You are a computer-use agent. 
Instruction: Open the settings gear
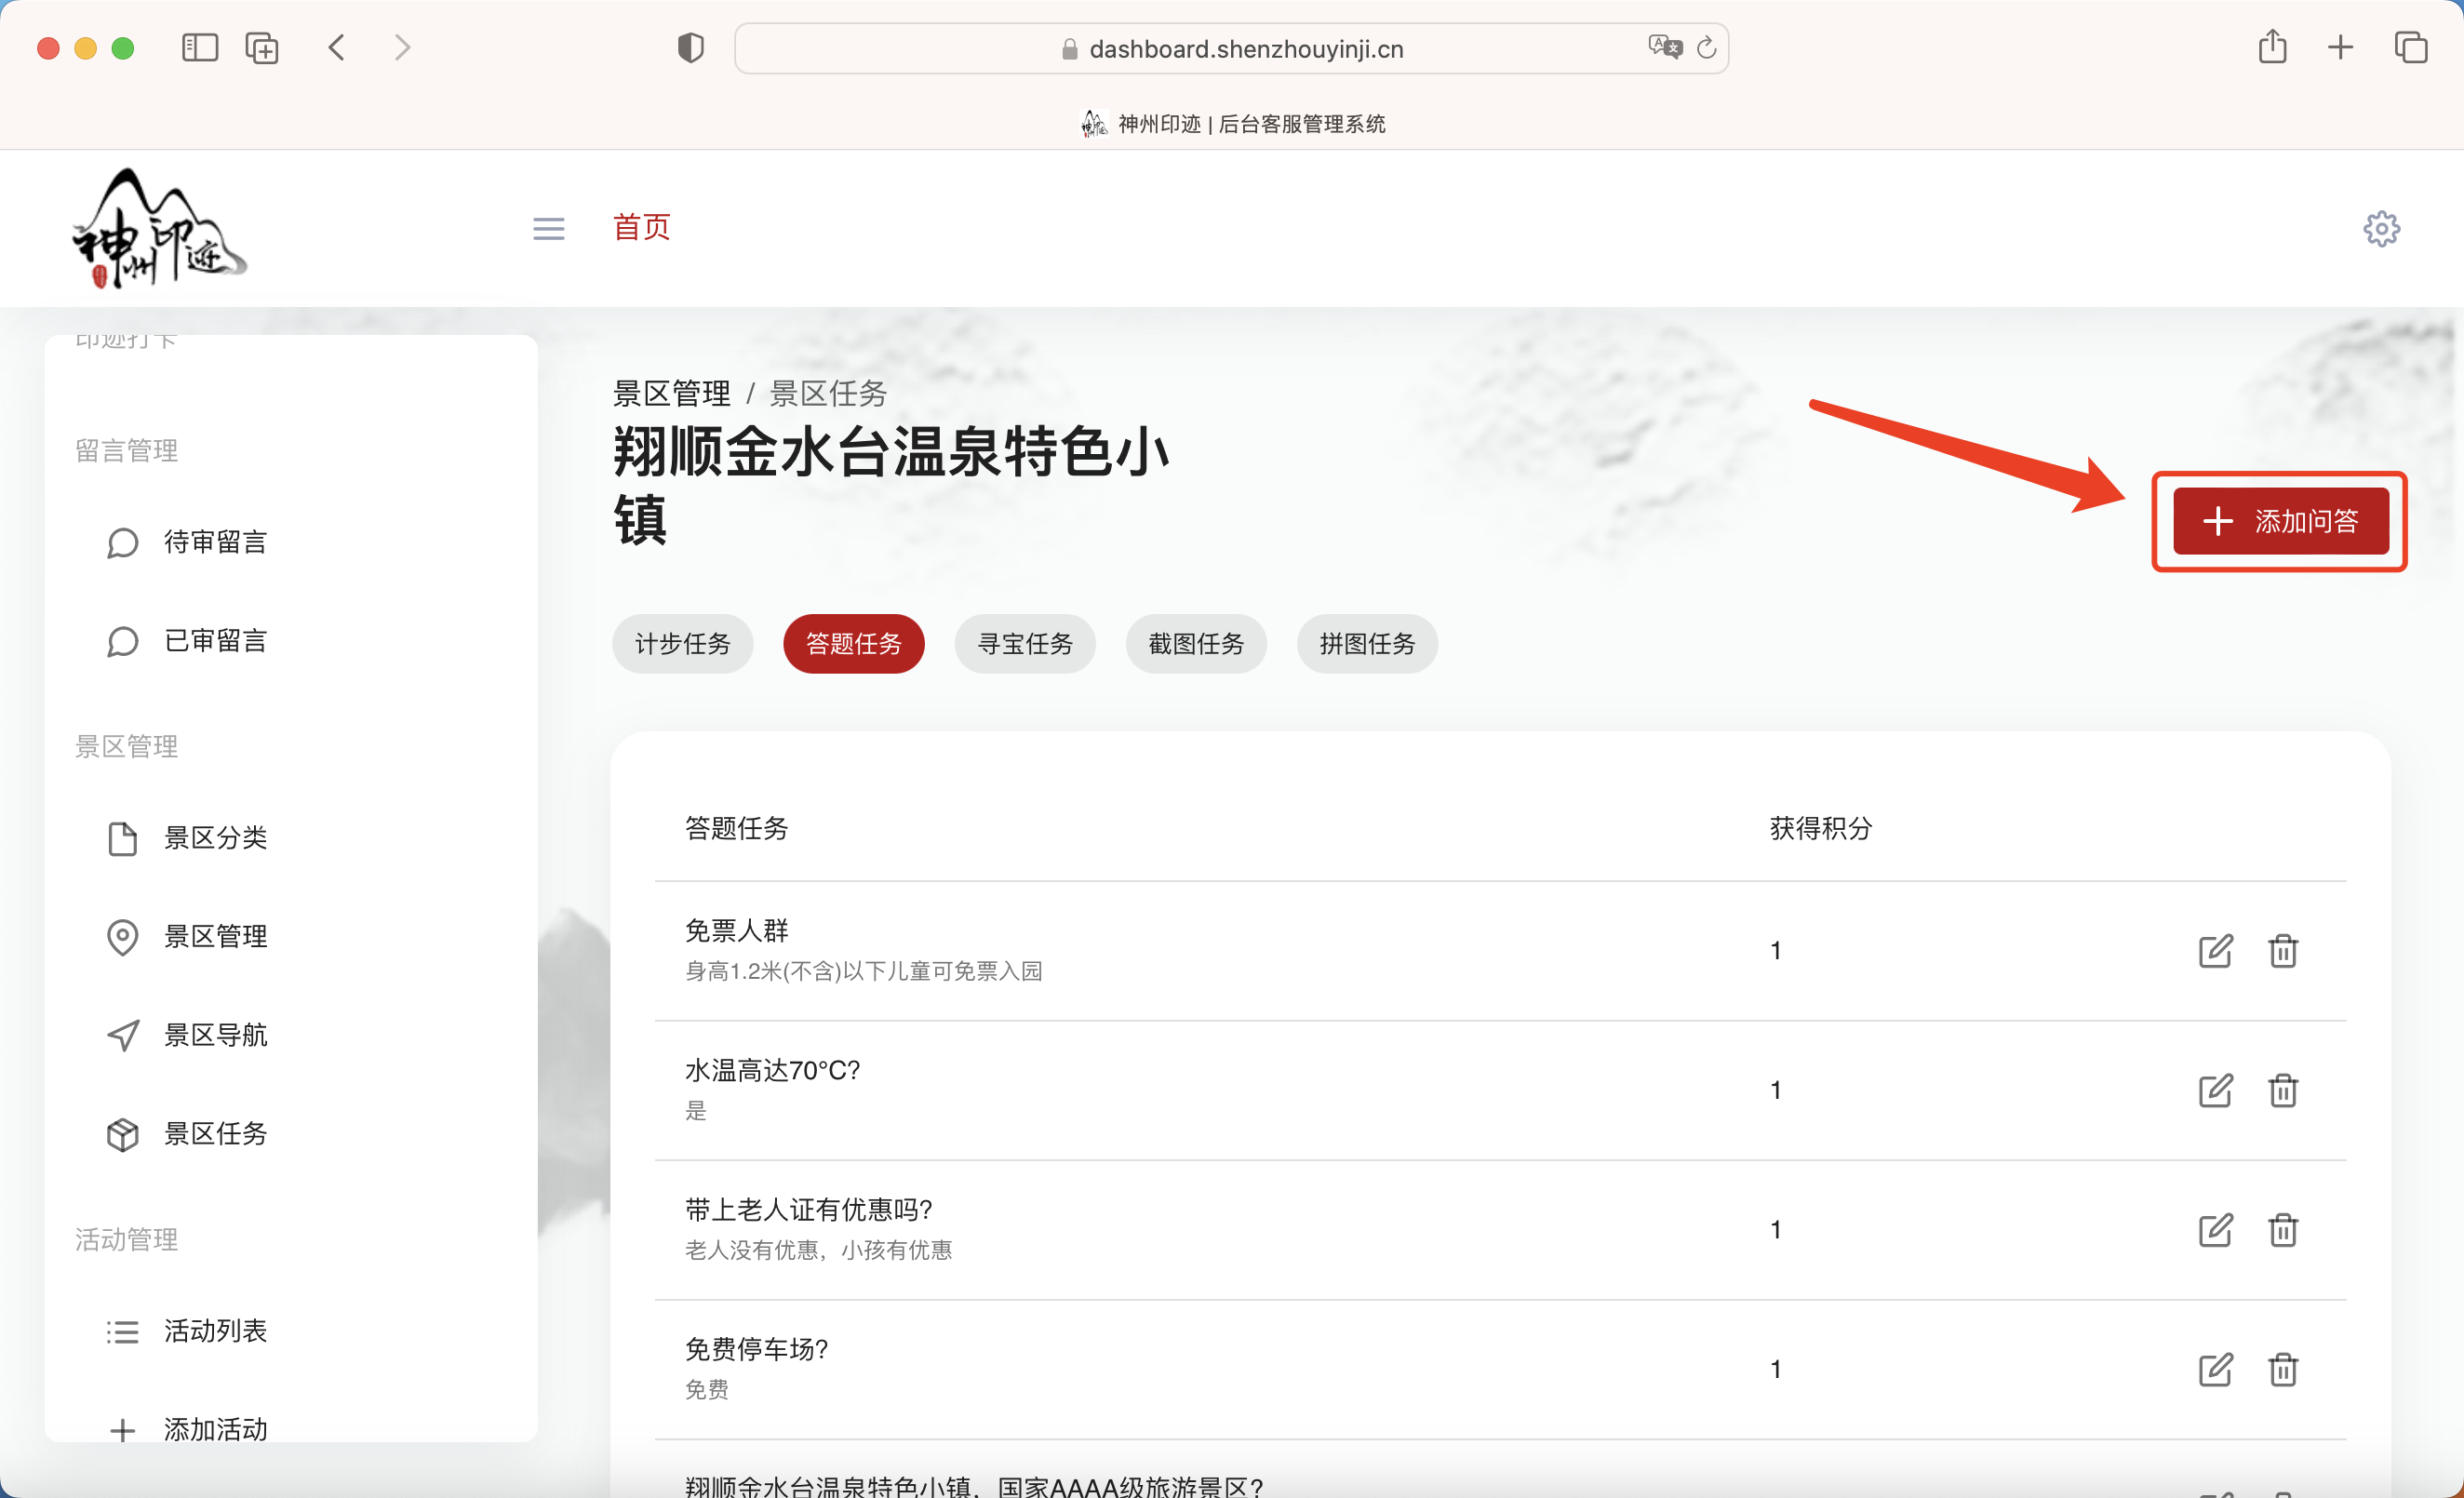2382,228
